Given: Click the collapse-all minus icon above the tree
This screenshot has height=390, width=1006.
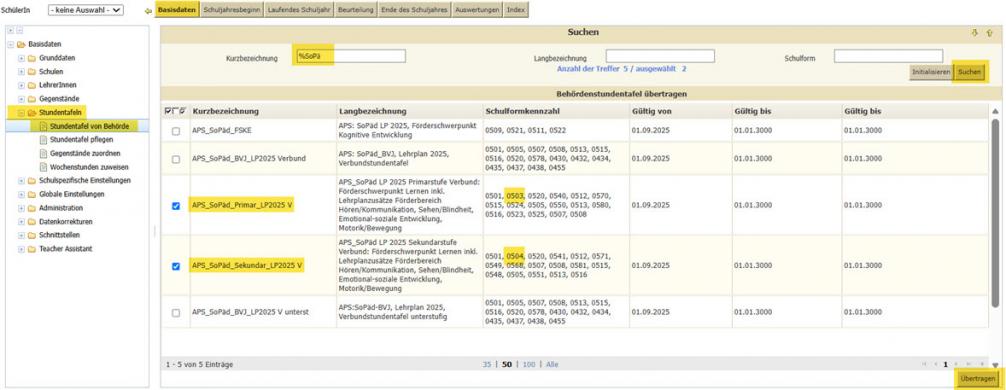Looking at the screenshot, I should coord(19,31).
